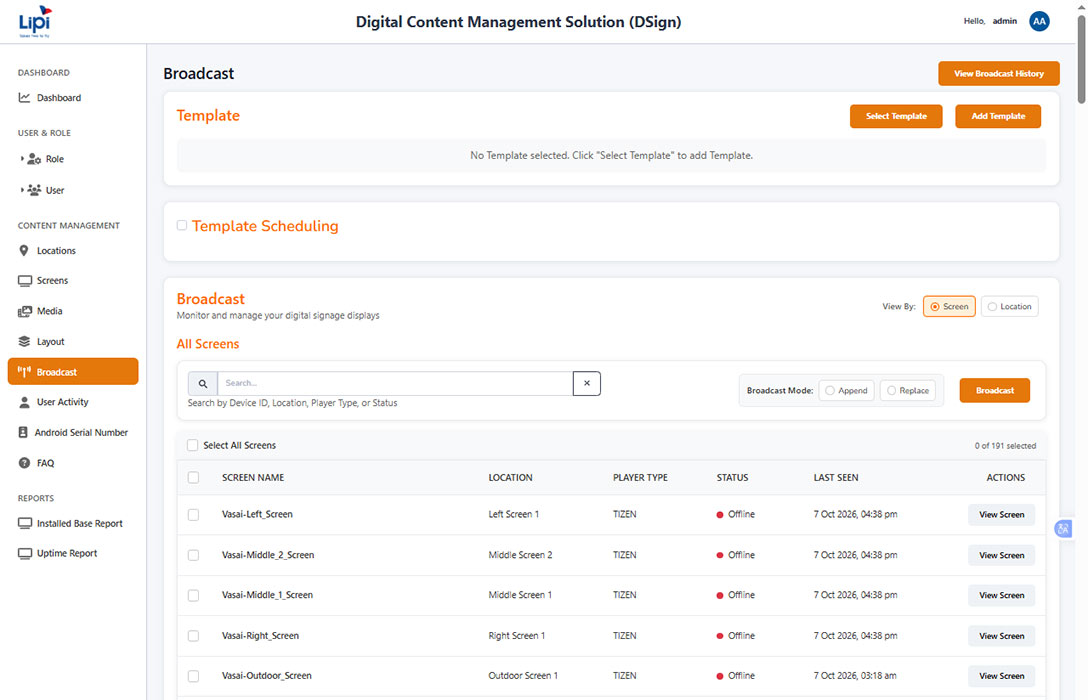The height and width of the screenshot is (700, 1088).
Task: Select the Vasai-Outdoor_Screen checkbox
Action: 194,676
